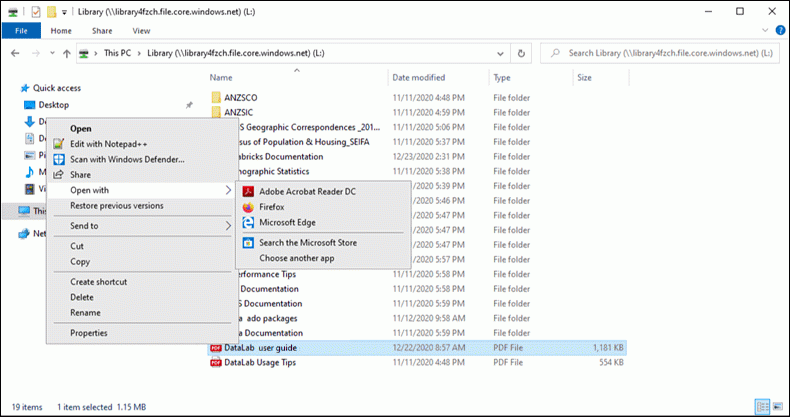Select the Census of Population & Housing_SEIFA folder
Viewport: 790px width, 417px height.
pyautogui.click(x=302, y=142)
